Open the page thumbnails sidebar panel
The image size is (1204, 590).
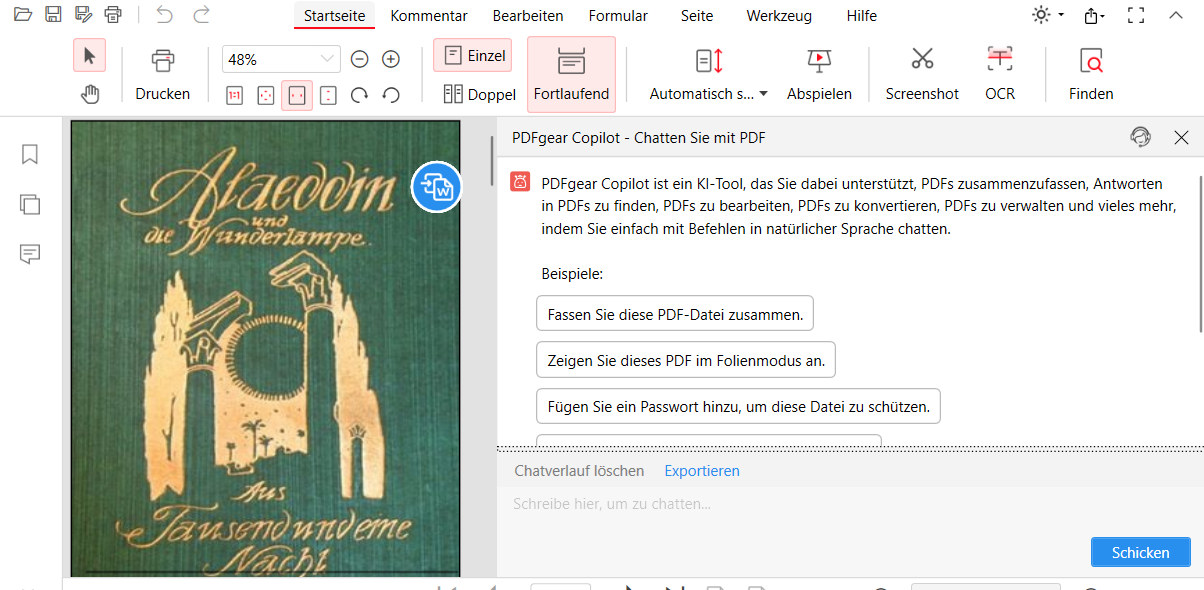[x=29, y=204]
